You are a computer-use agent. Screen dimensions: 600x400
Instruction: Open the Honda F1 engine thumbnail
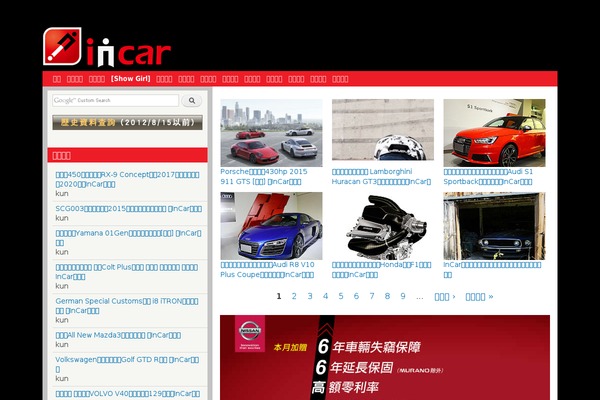pos(383,226)
